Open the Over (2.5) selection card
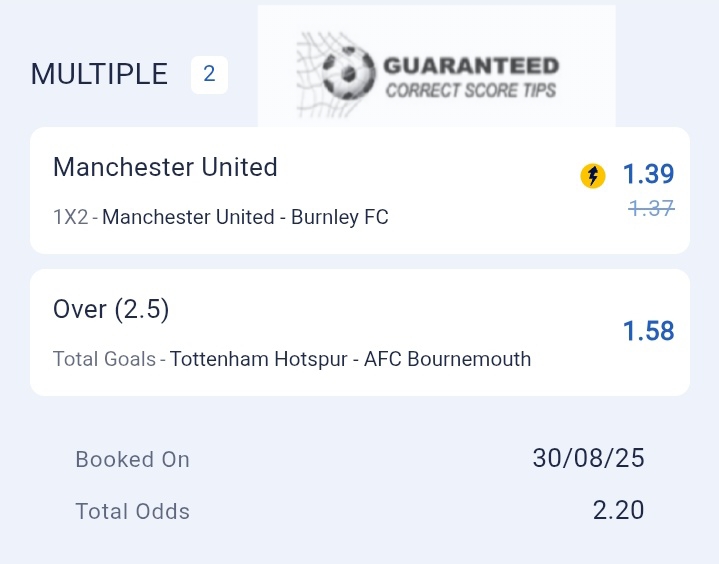Viewport: 719px width, 564px height. tap(360, 332)
